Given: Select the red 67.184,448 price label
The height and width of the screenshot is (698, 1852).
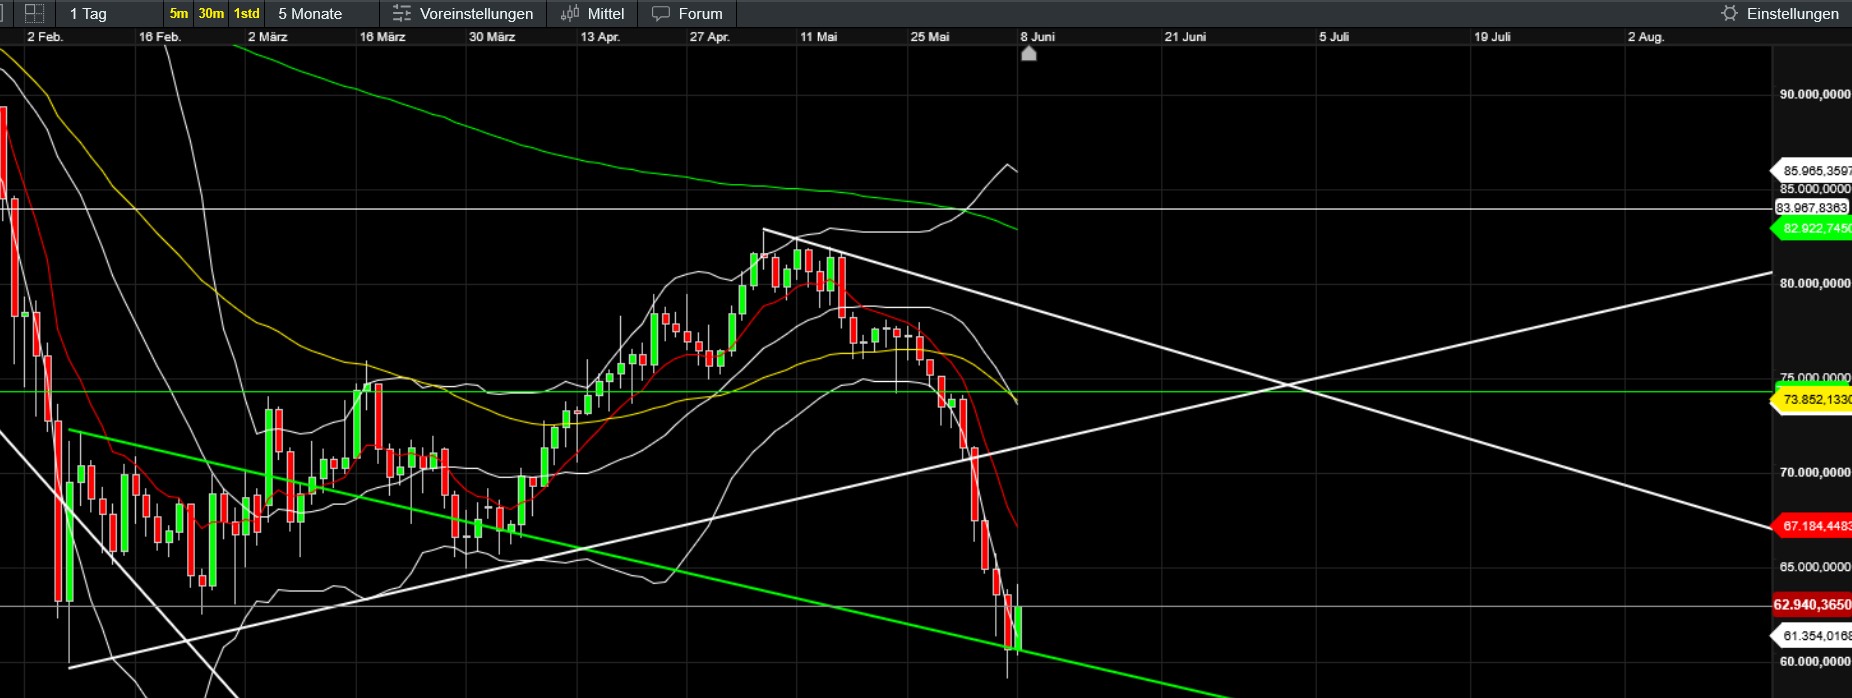Looking at the screenshot, I should coord(1812,525).
